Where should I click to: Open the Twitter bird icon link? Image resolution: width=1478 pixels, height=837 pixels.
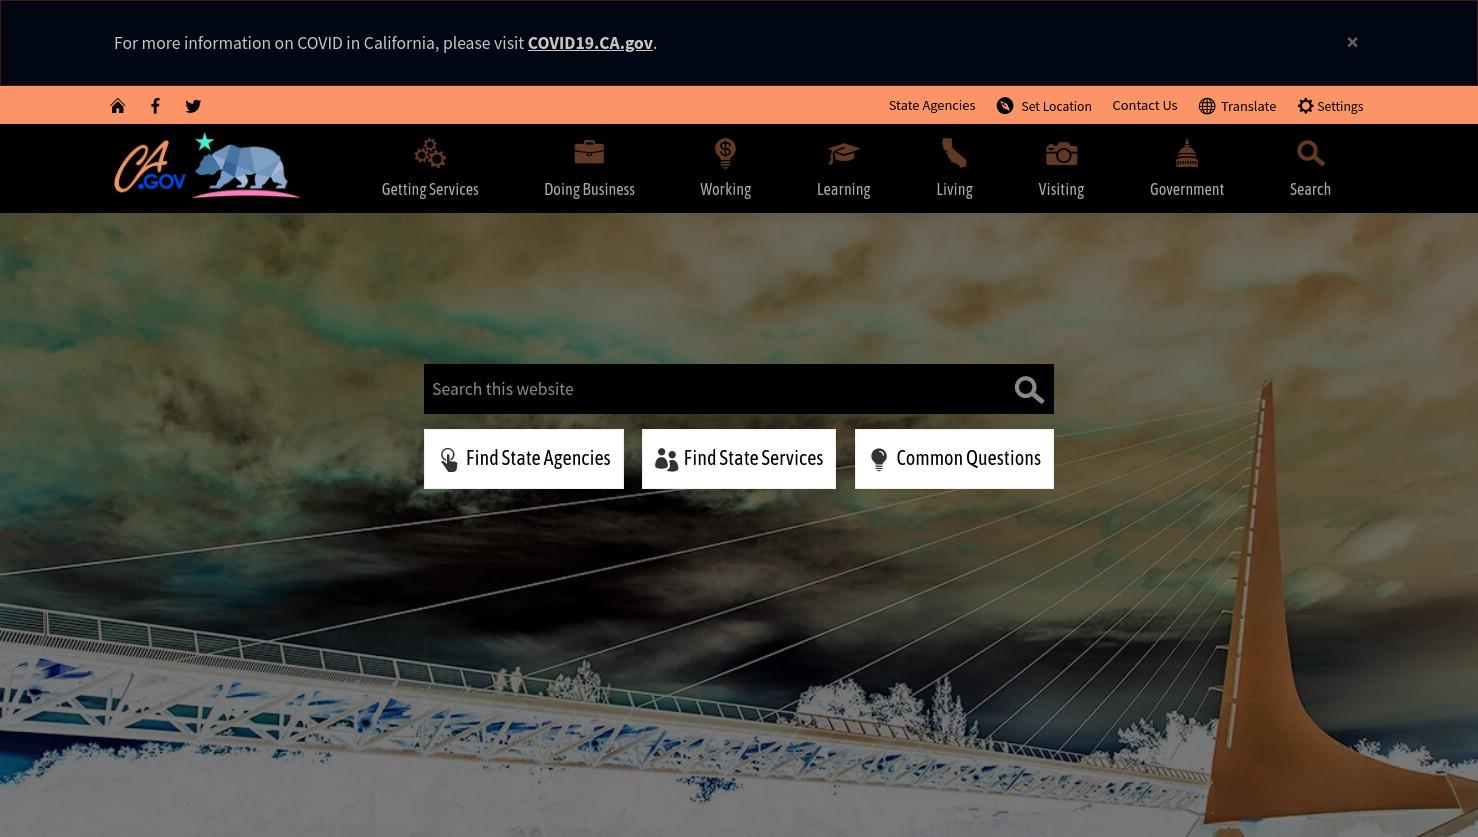[x=193, y=106]
